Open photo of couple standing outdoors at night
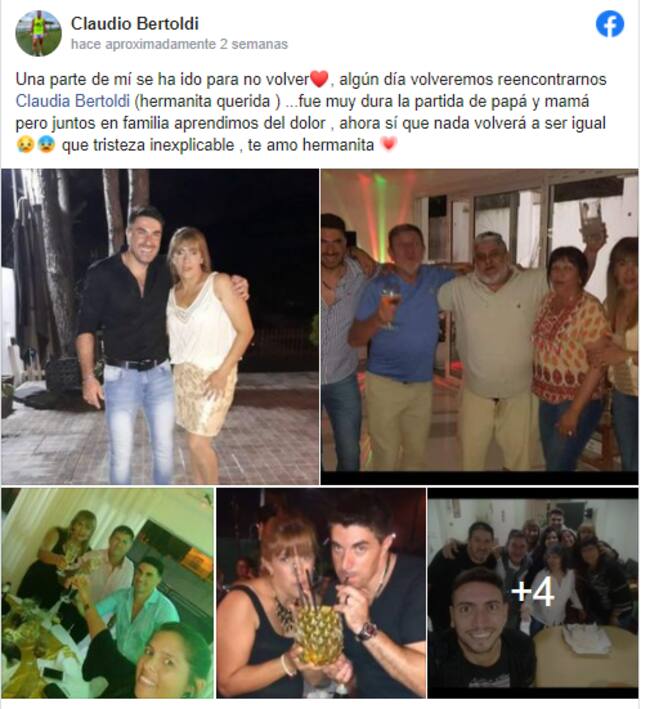 160,326
